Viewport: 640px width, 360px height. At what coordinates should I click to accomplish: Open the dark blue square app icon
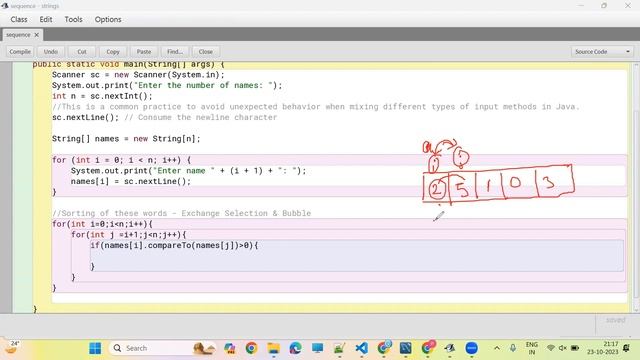(406, 348)
